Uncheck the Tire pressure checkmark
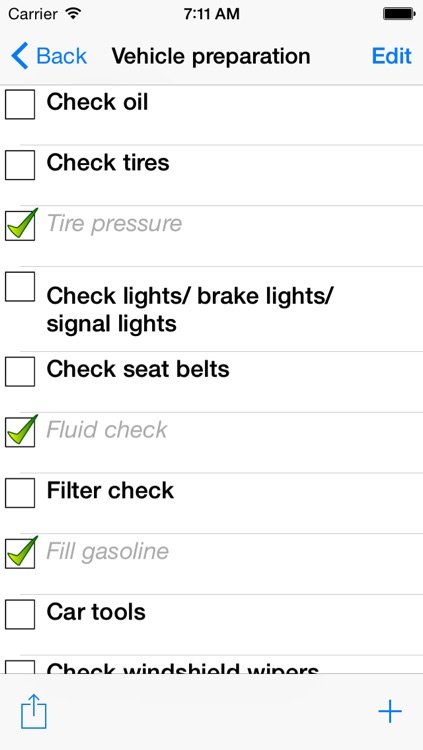This screenshot has width=423, height=750. [x=20, y=224]
